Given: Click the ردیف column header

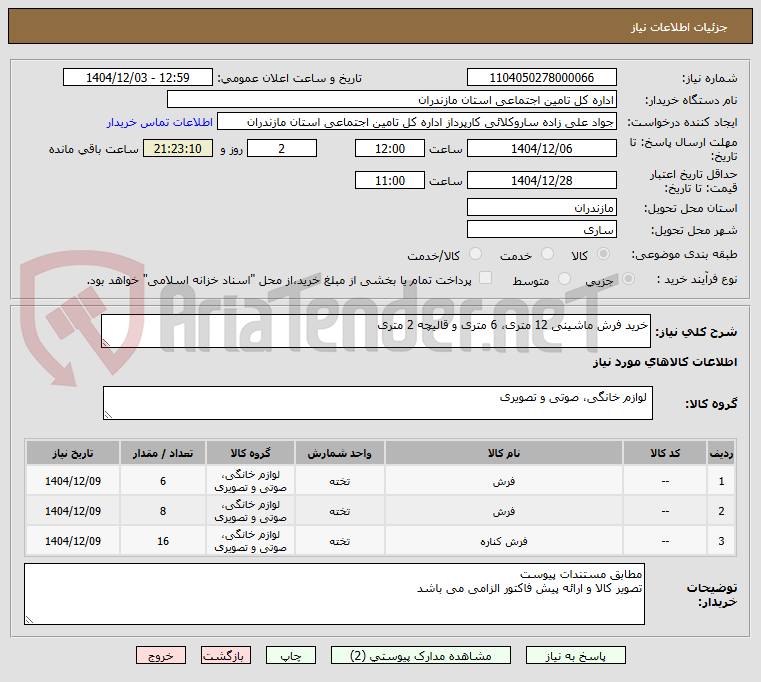Looking at the screenshot, I should coord(721,453).
